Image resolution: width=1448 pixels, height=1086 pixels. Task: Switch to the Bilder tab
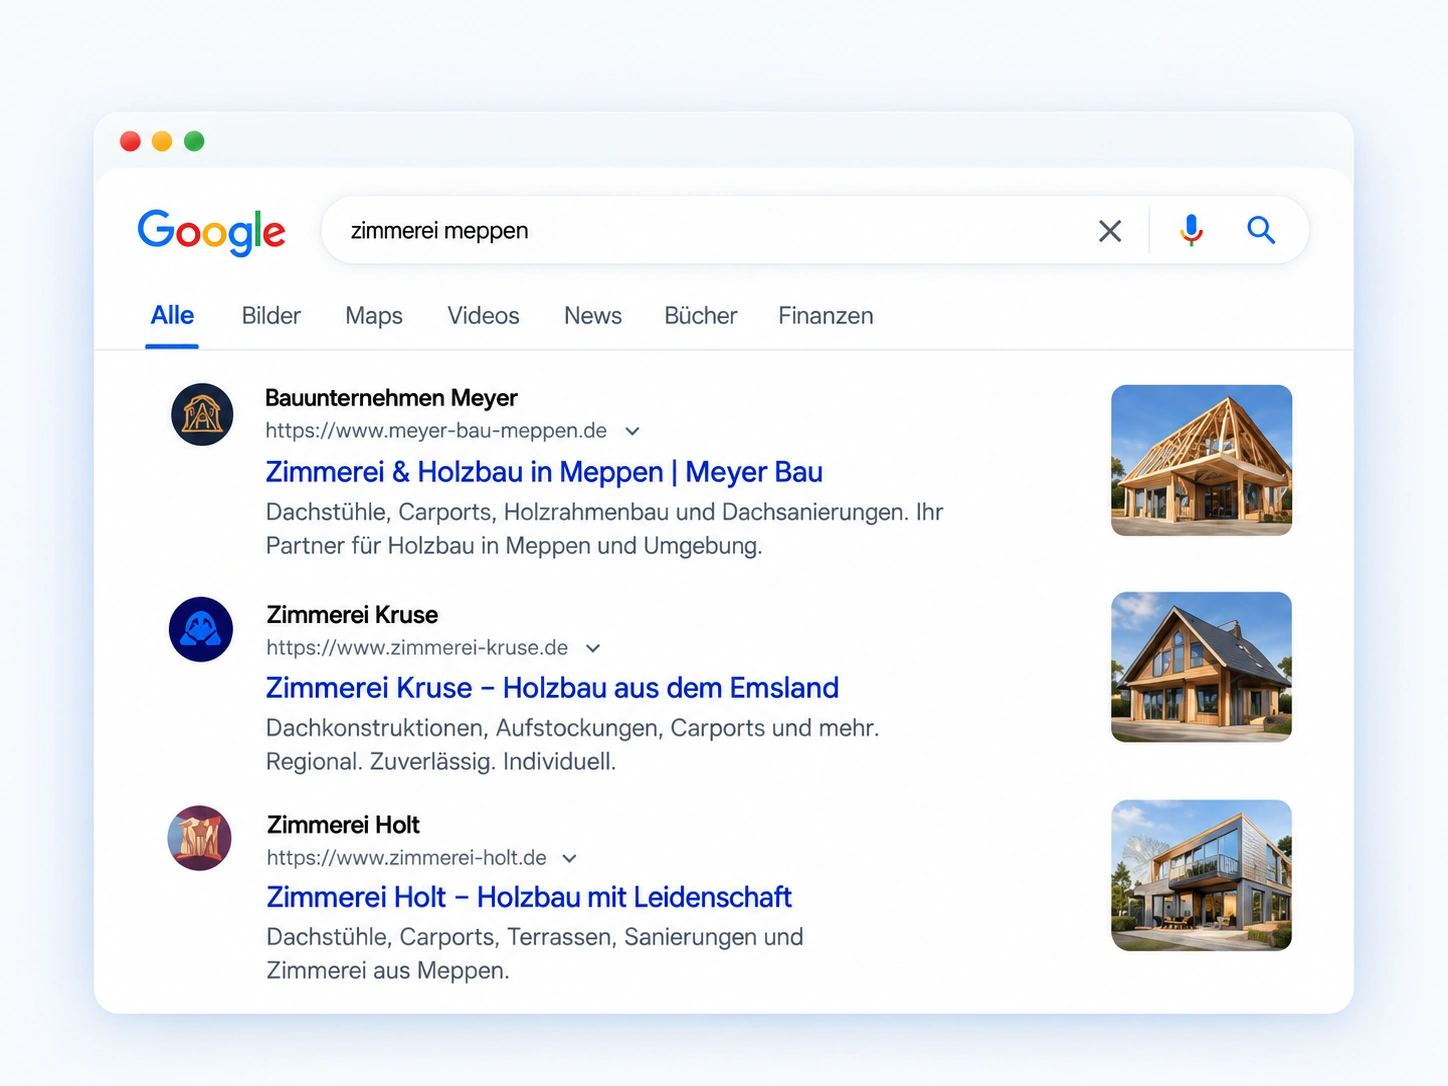click(x=271, y=316)
